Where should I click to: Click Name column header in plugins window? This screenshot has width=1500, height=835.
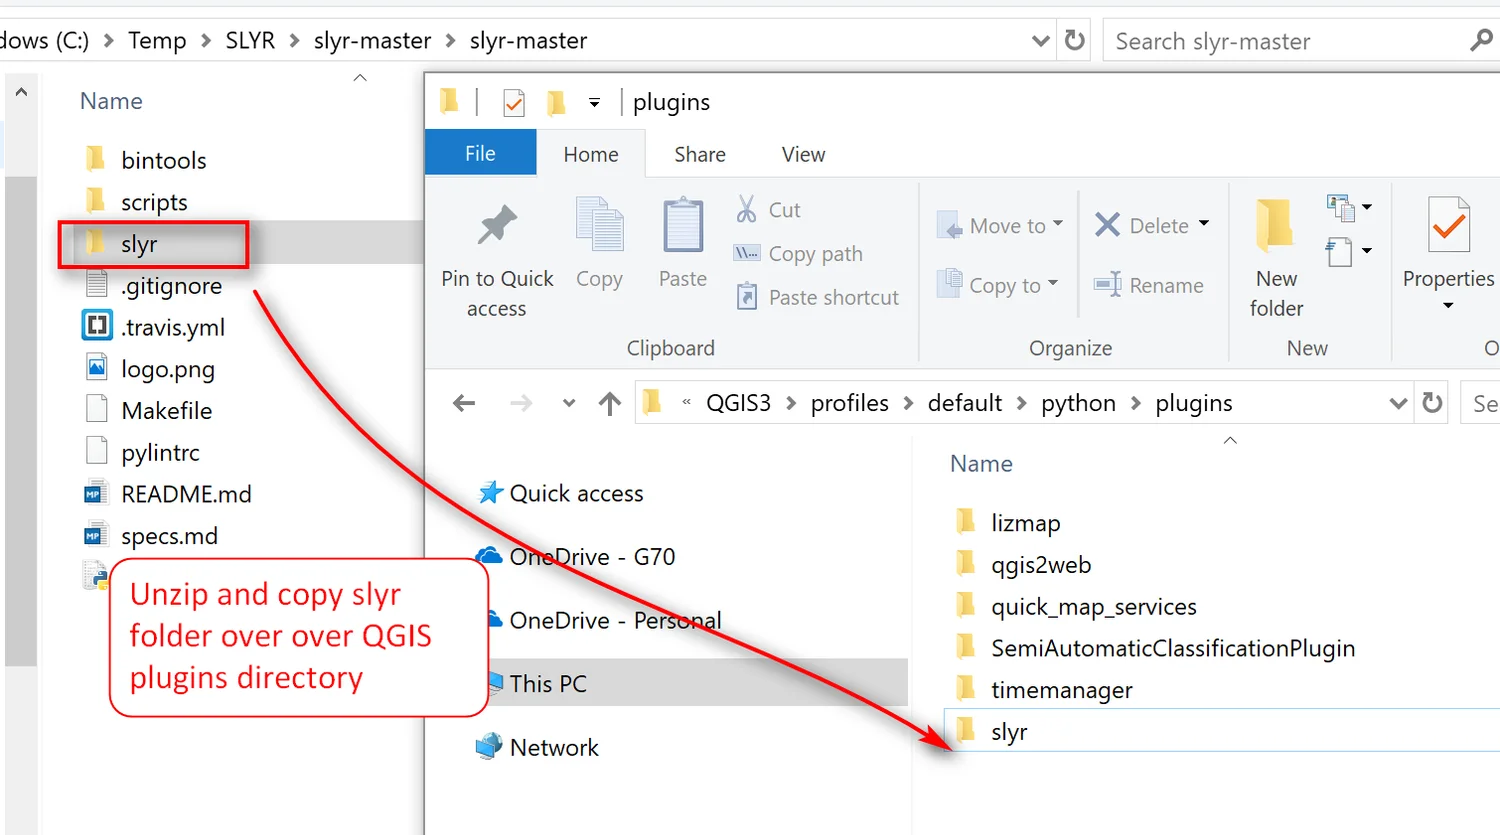(981, 464)
